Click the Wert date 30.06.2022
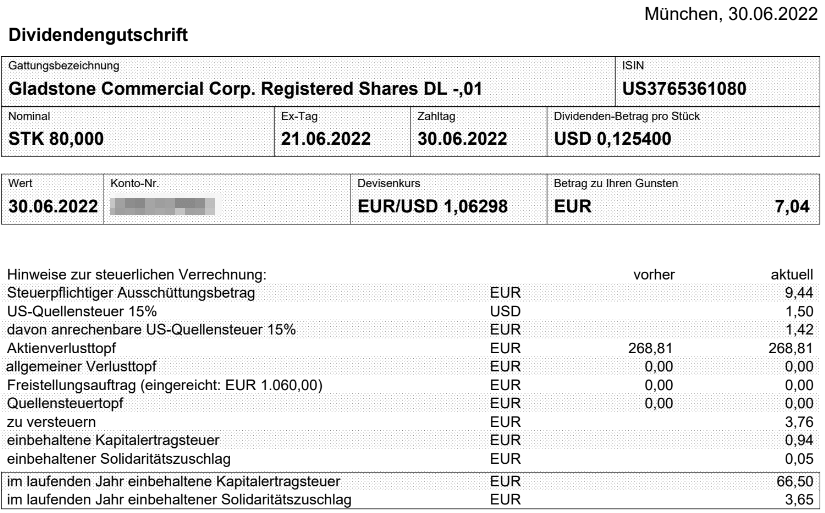 53,206
